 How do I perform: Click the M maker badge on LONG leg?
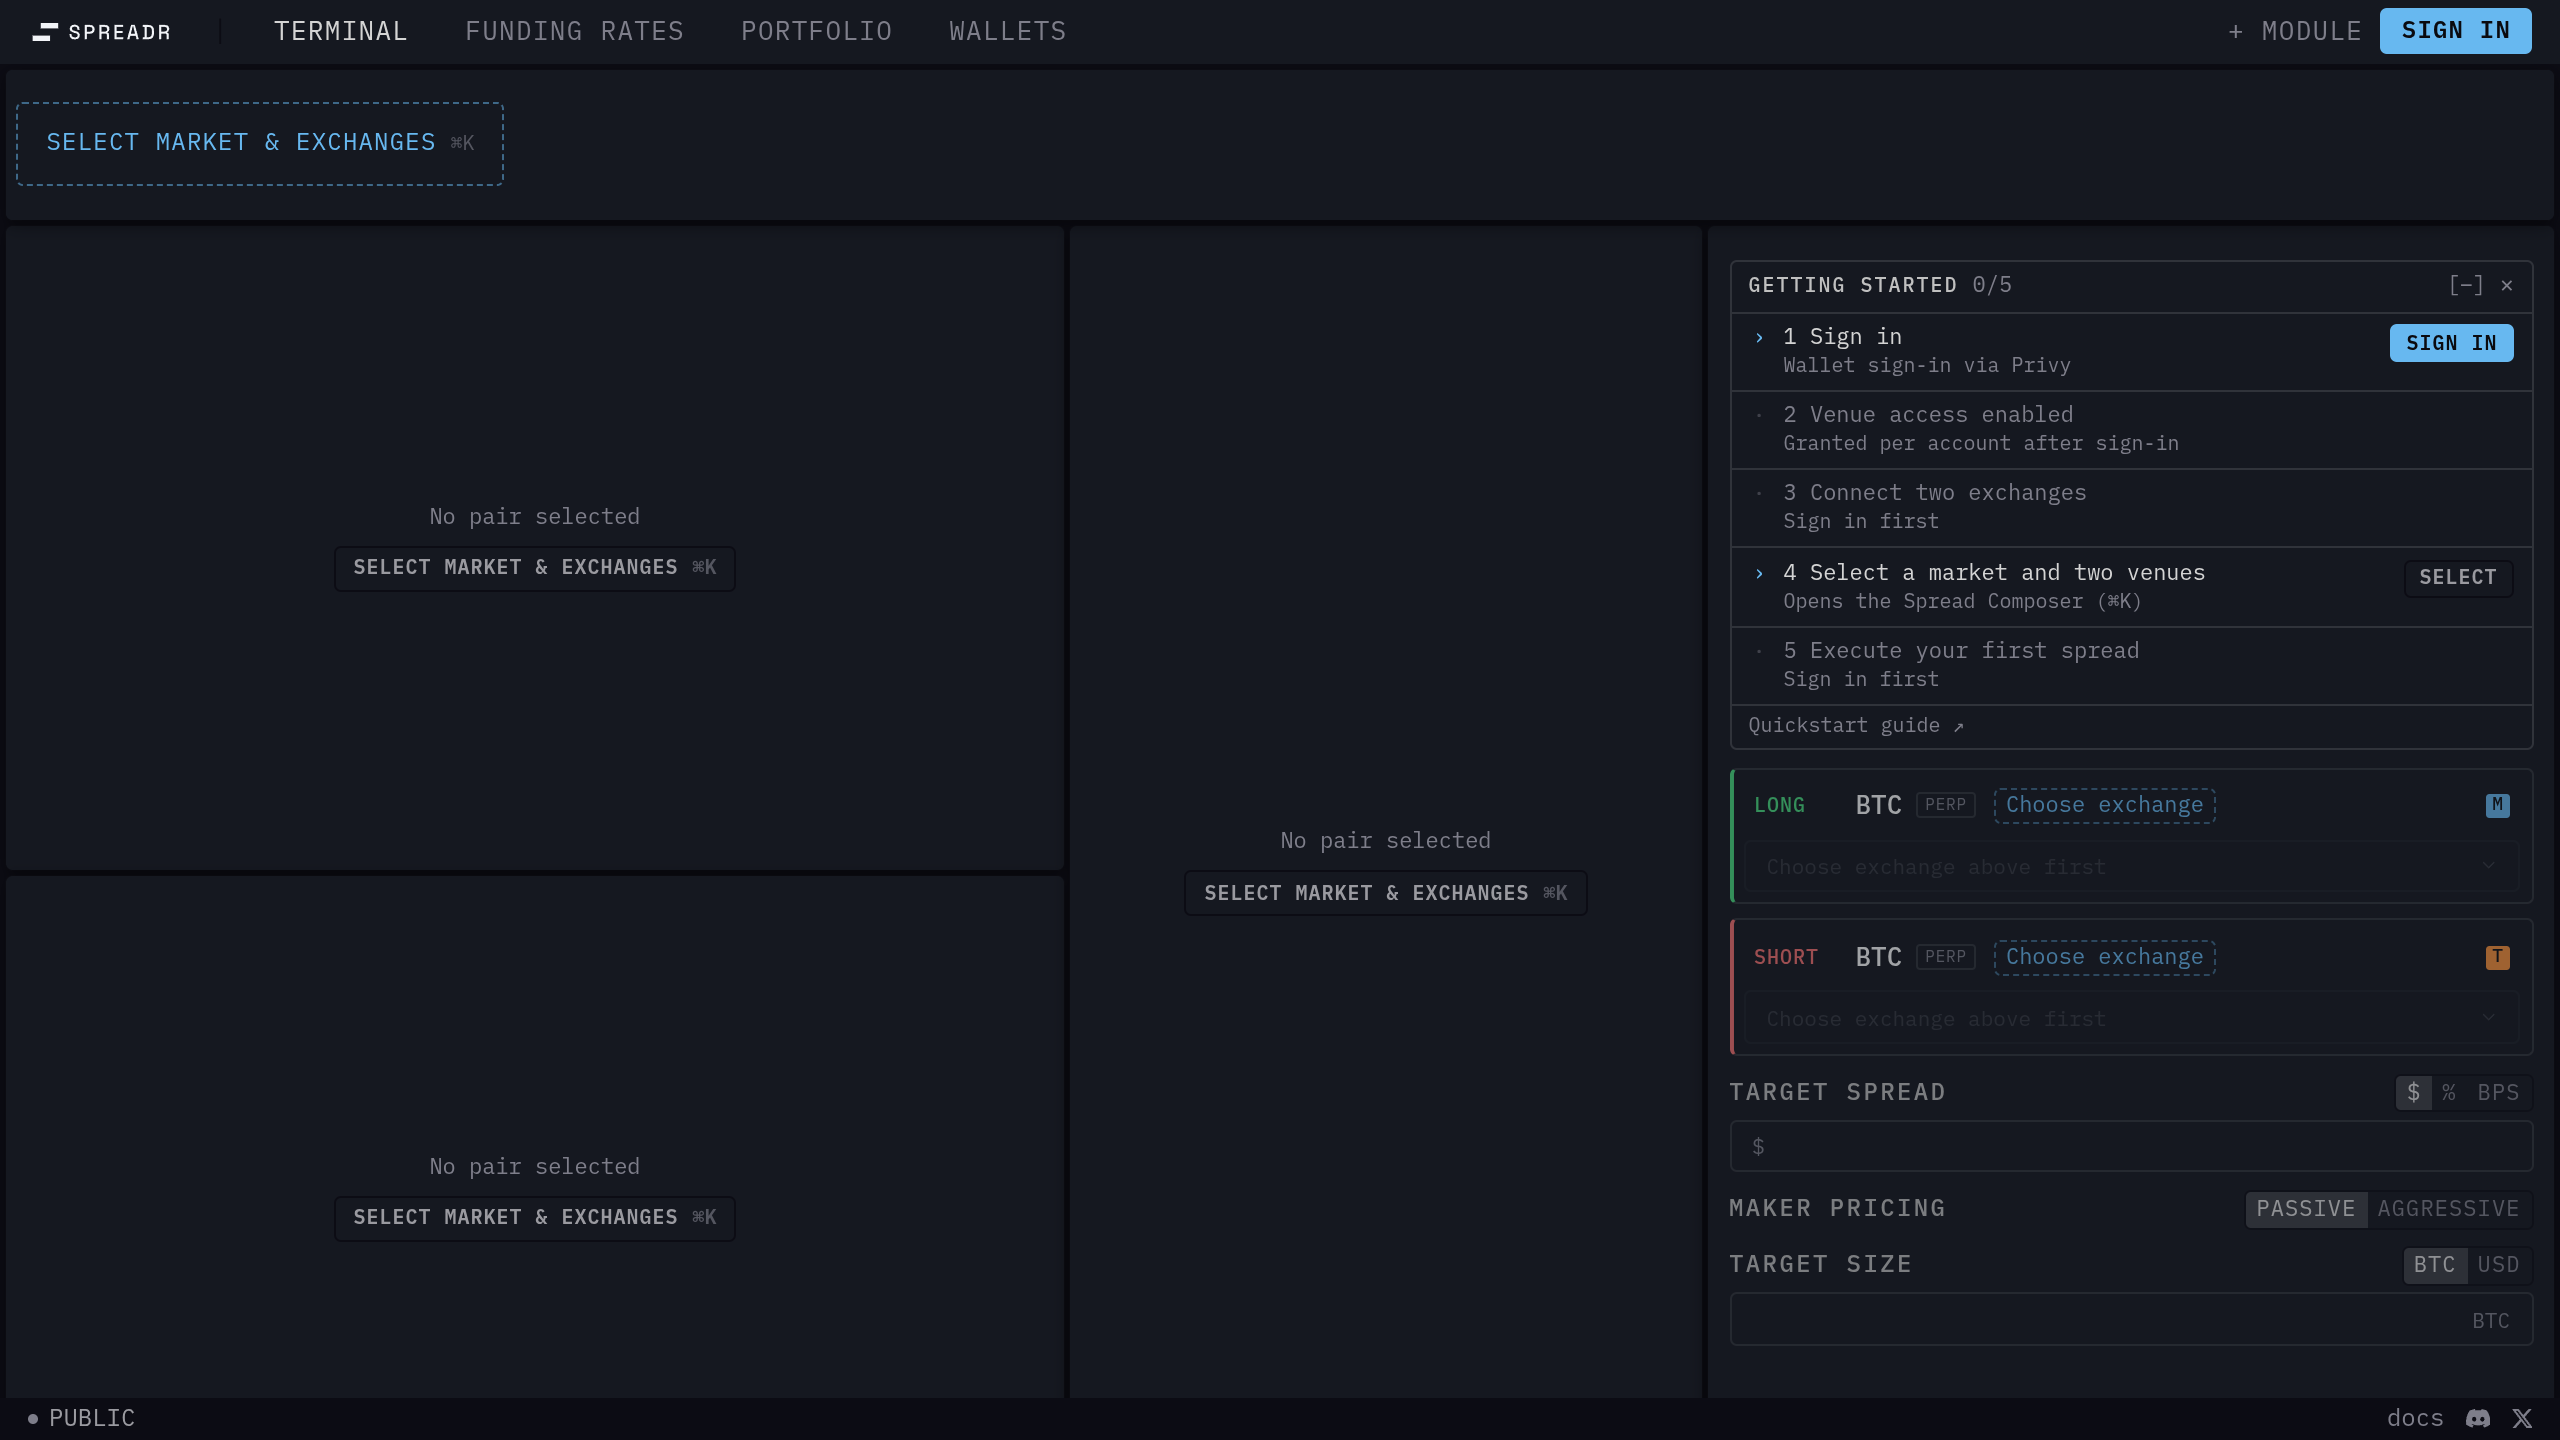(x=2497, y=805)
